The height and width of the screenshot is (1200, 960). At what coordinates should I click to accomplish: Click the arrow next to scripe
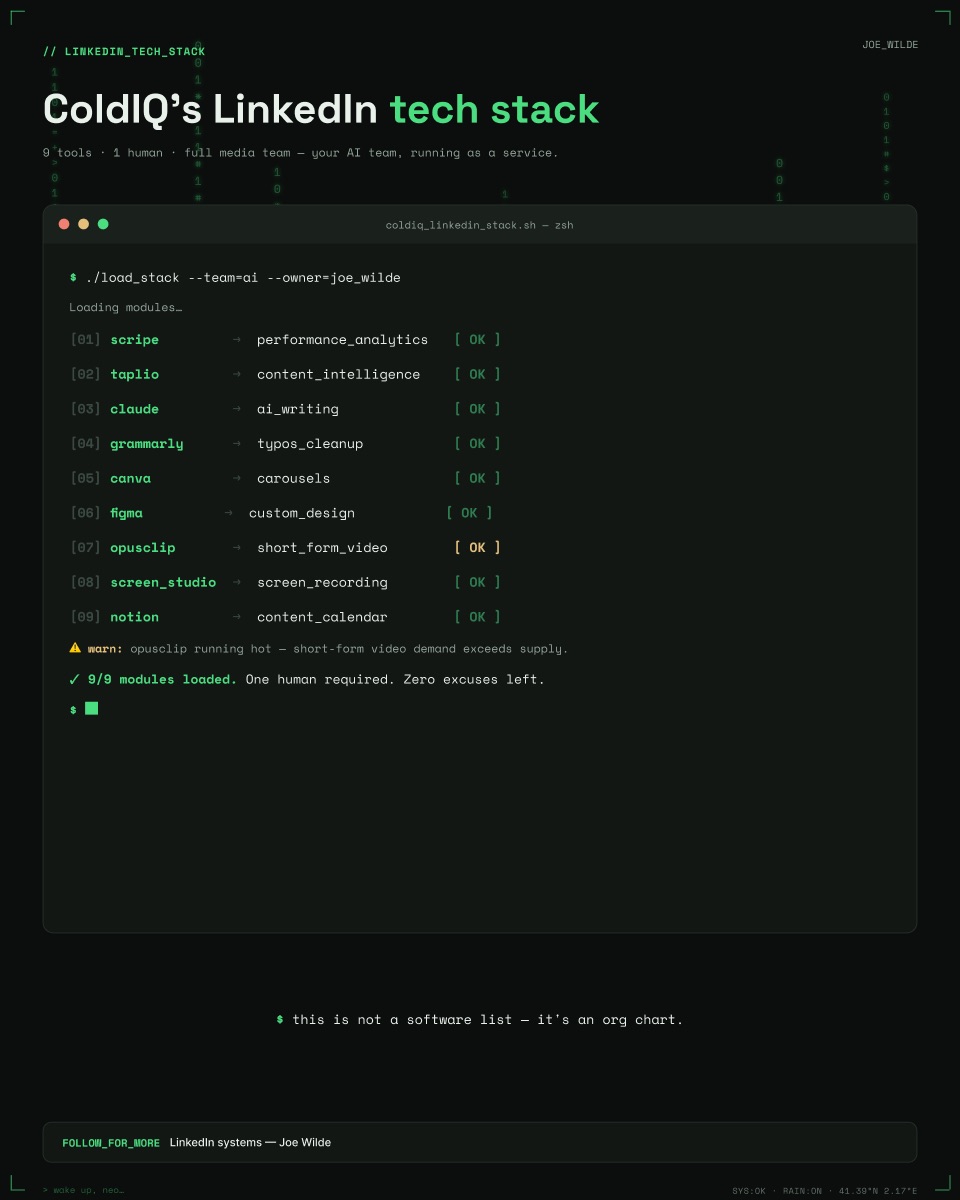click(x=237, y=340)
